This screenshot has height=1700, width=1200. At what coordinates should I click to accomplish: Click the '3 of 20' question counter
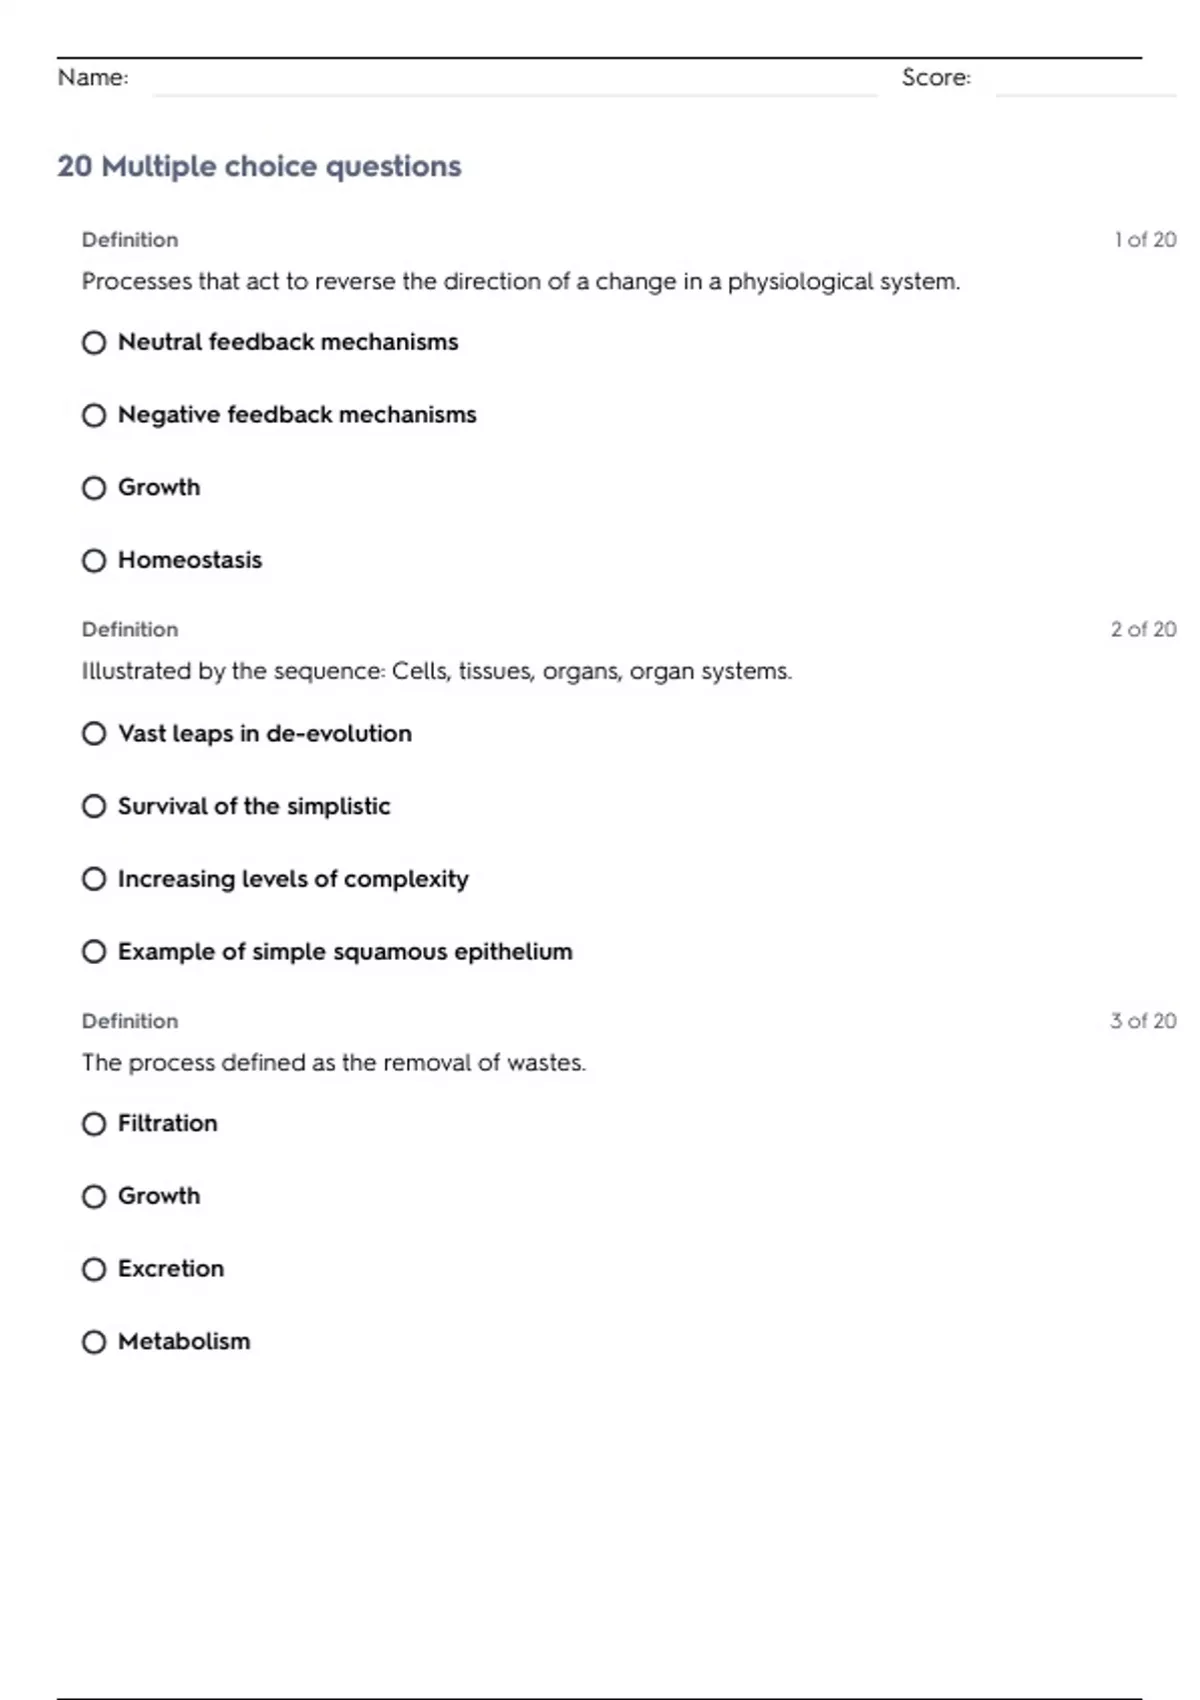tap(1143, 1021)
